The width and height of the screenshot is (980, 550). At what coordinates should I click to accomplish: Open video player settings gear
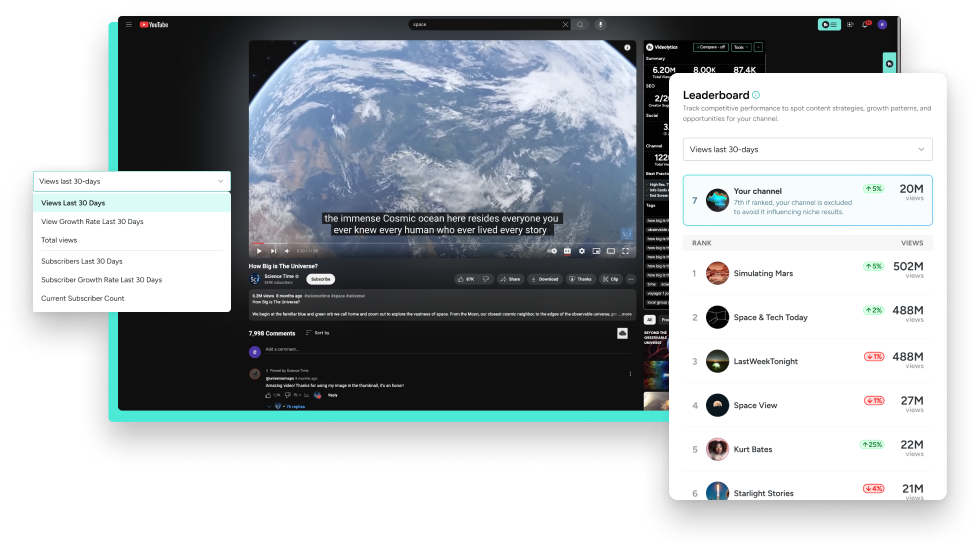pyautogui.click(x=582, y=251)
